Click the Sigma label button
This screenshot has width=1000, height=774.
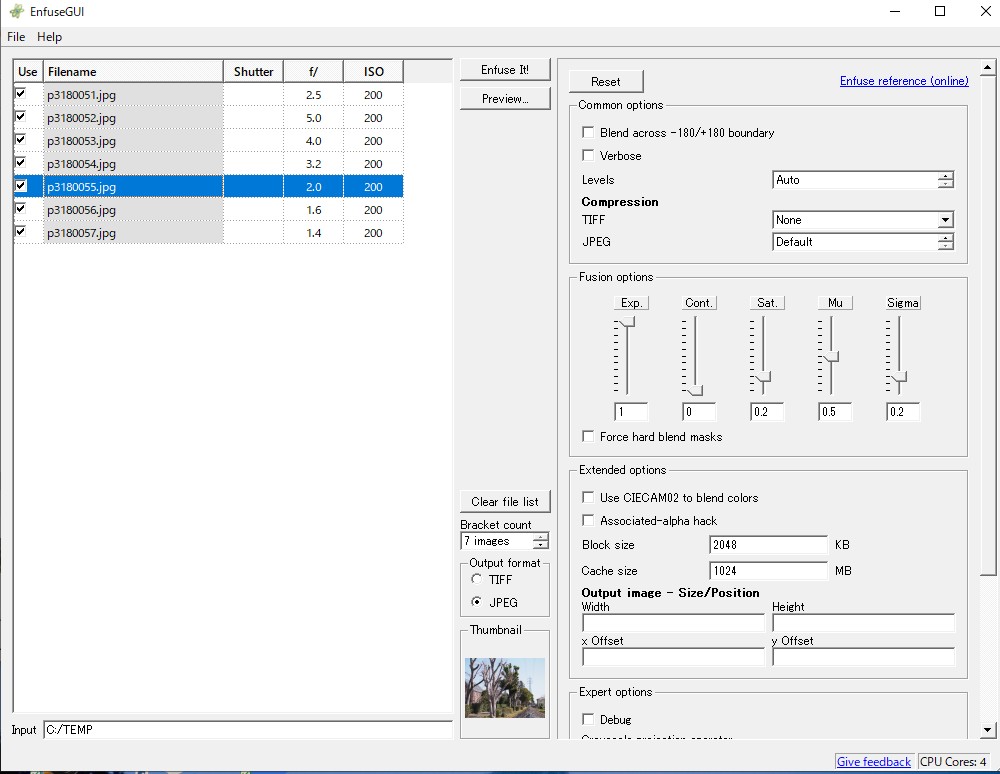[x=903, y=303]
